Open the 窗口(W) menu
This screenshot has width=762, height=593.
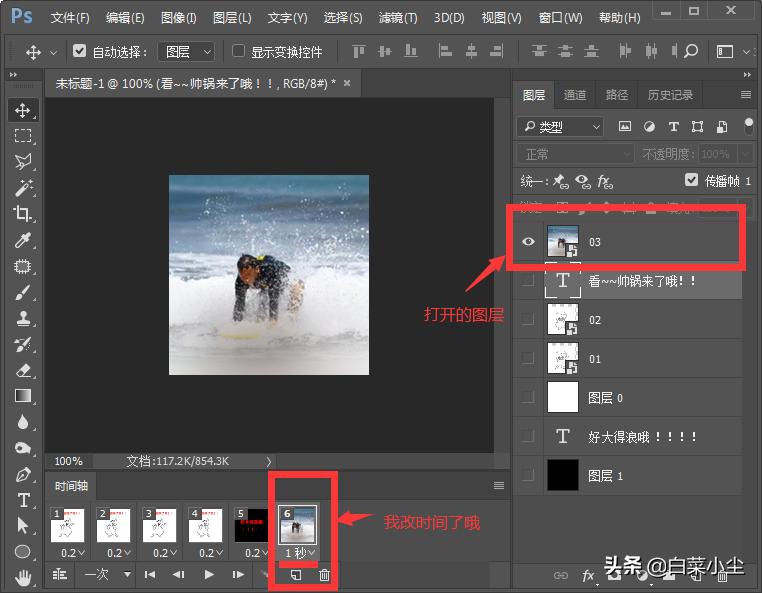(x=560, y=18)
